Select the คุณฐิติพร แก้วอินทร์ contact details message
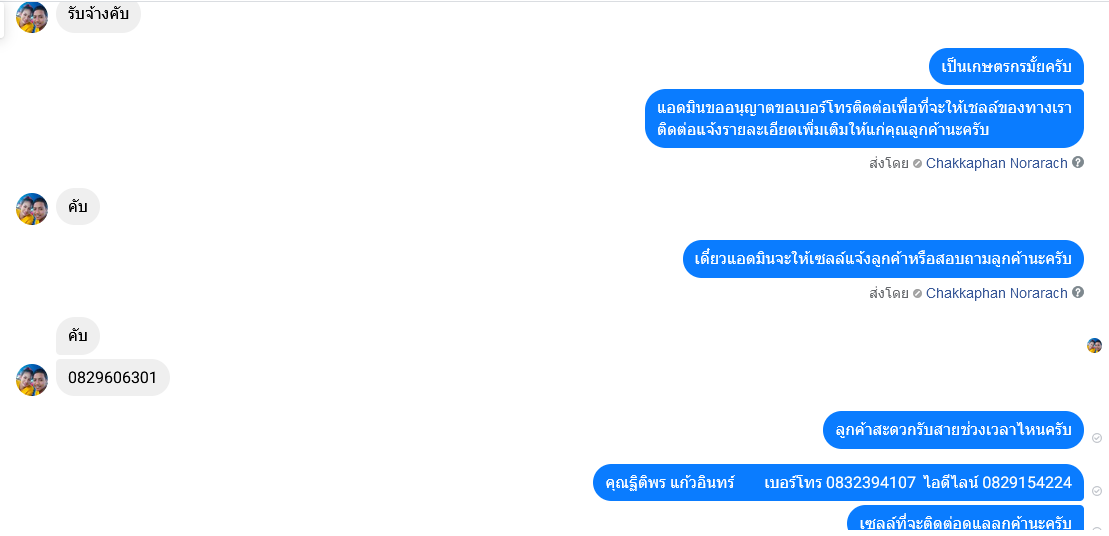 click(x=838, y=482)
